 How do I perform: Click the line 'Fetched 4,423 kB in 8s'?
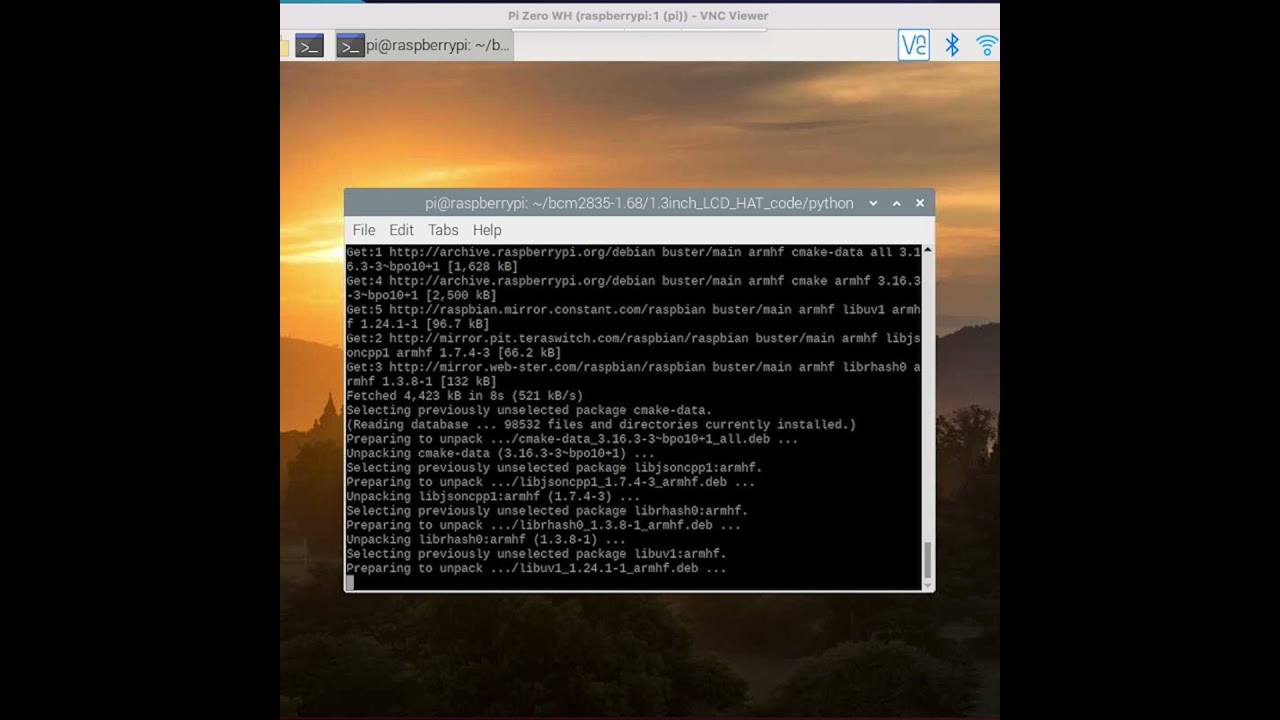[464, 396]
